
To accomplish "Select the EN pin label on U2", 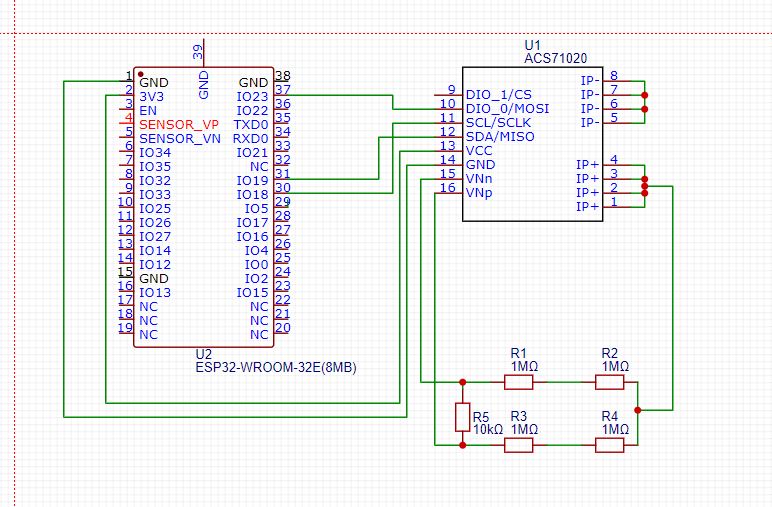I will tap(148, 111).
